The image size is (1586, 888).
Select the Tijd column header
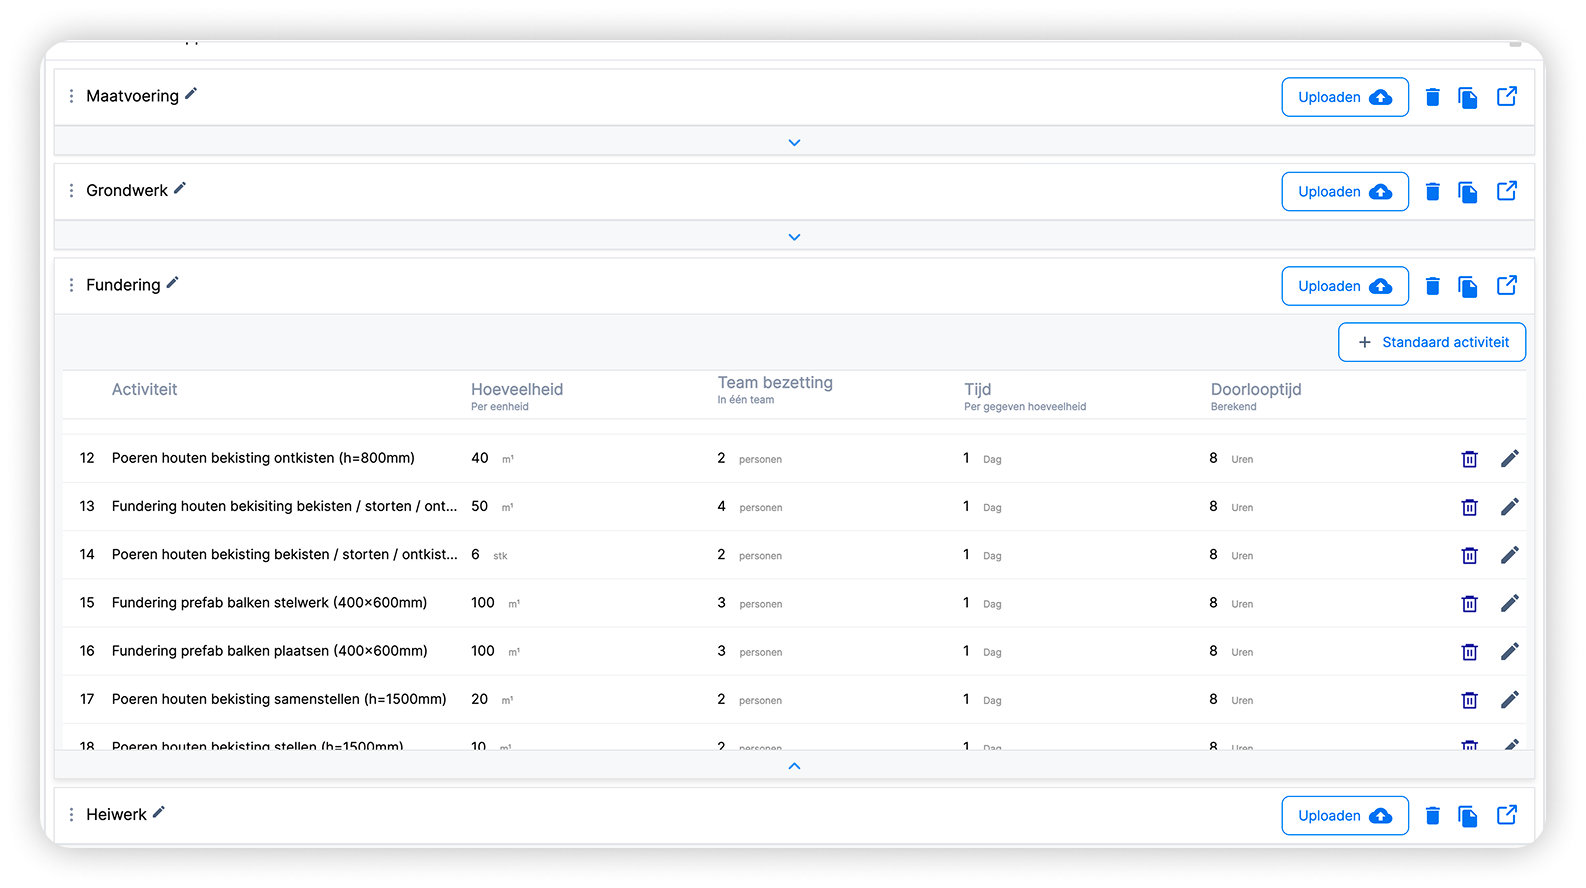click(978, 389)
